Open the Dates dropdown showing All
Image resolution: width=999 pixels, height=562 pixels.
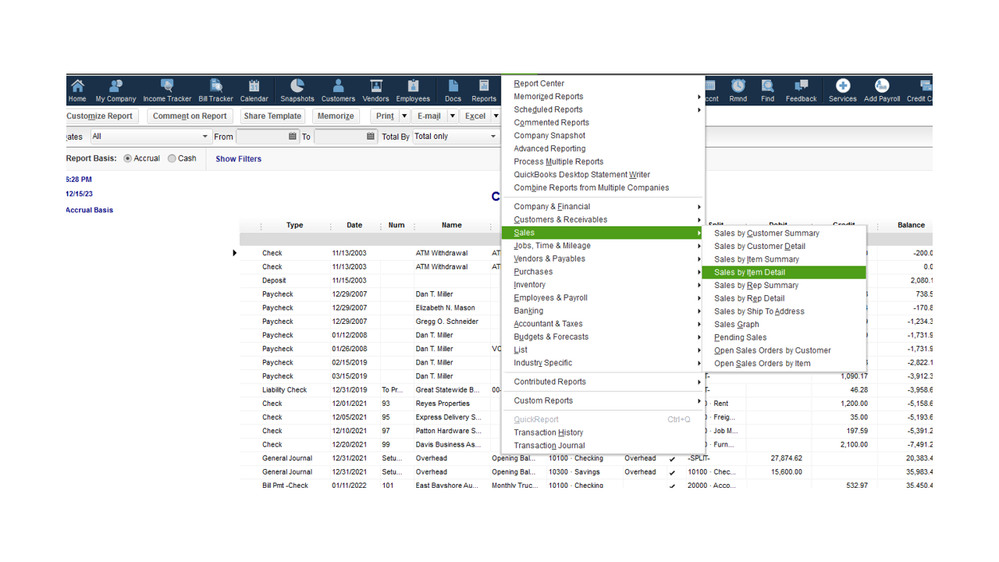pyautogui.click(x=150, y=136)
